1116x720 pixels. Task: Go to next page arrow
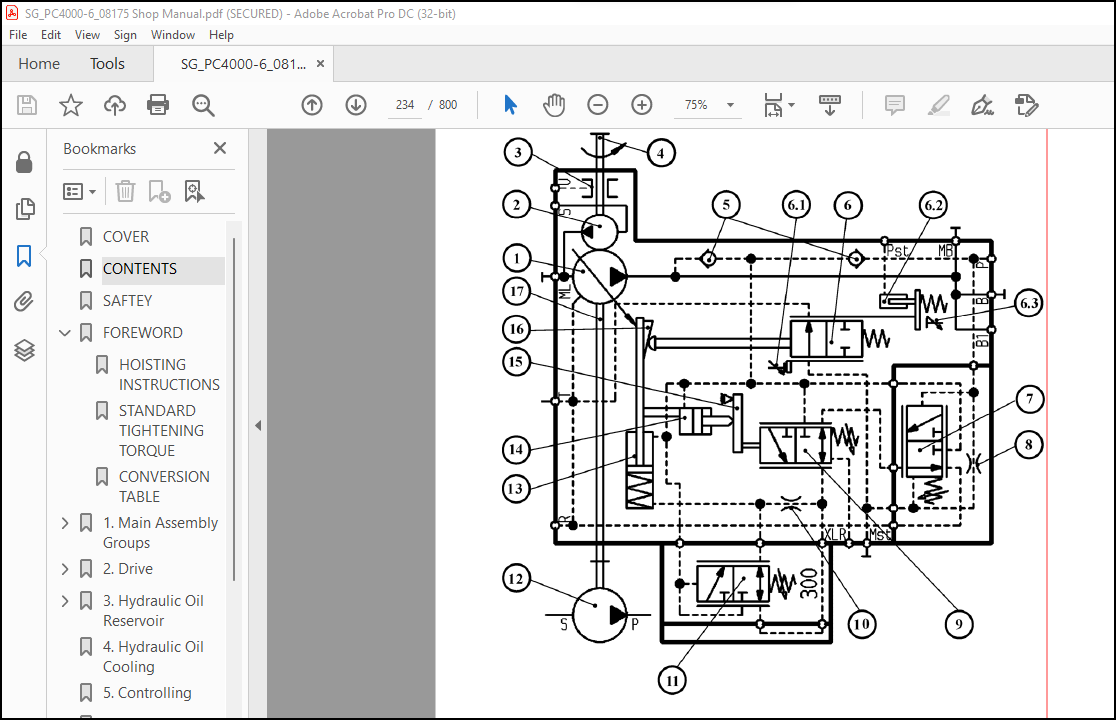pos(356,105)
